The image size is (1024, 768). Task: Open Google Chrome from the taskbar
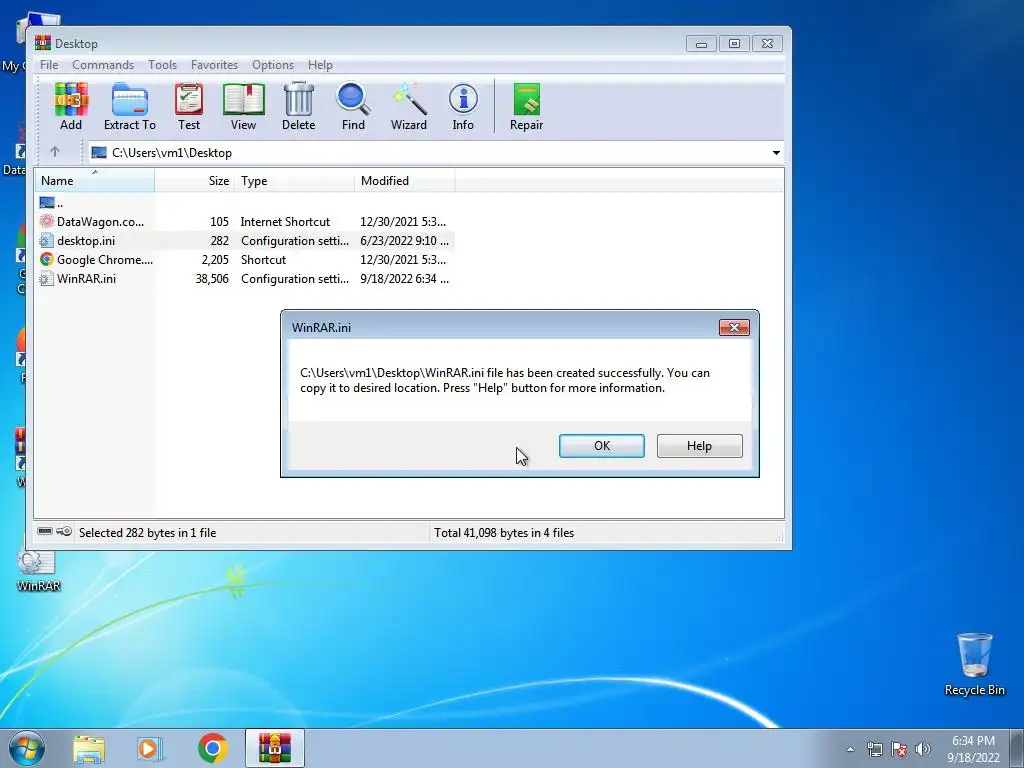(212, 748)
